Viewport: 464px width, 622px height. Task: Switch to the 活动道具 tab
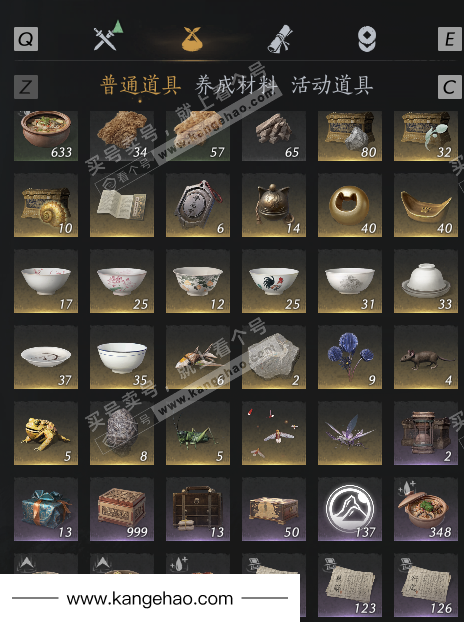pos(332,85)
